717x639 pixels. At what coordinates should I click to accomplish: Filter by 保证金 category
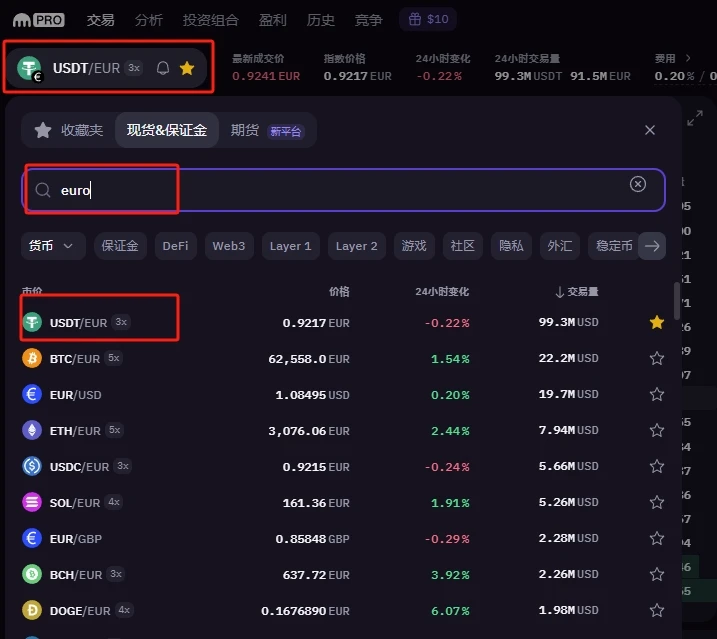[x=120, y=246]
